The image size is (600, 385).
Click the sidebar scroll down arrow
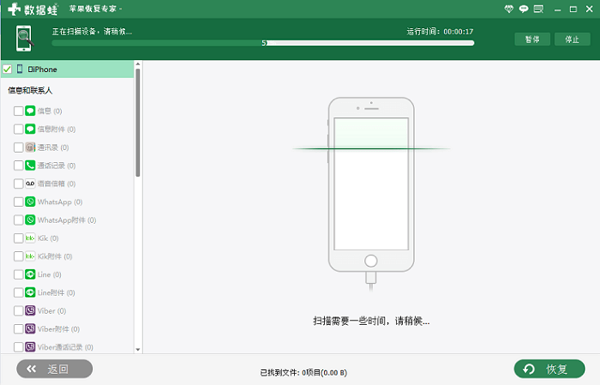(138, 349)
